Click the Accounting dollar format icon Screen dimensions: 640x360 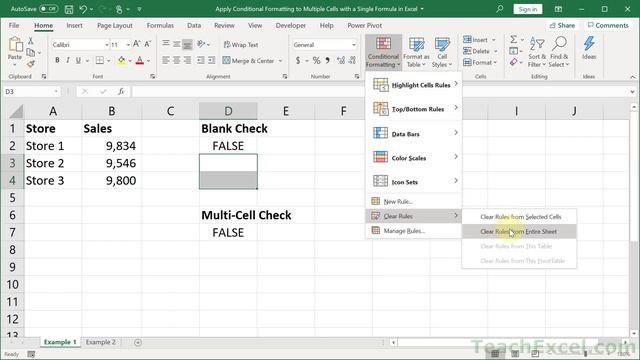pyautogui.click(x=298, y=60)
